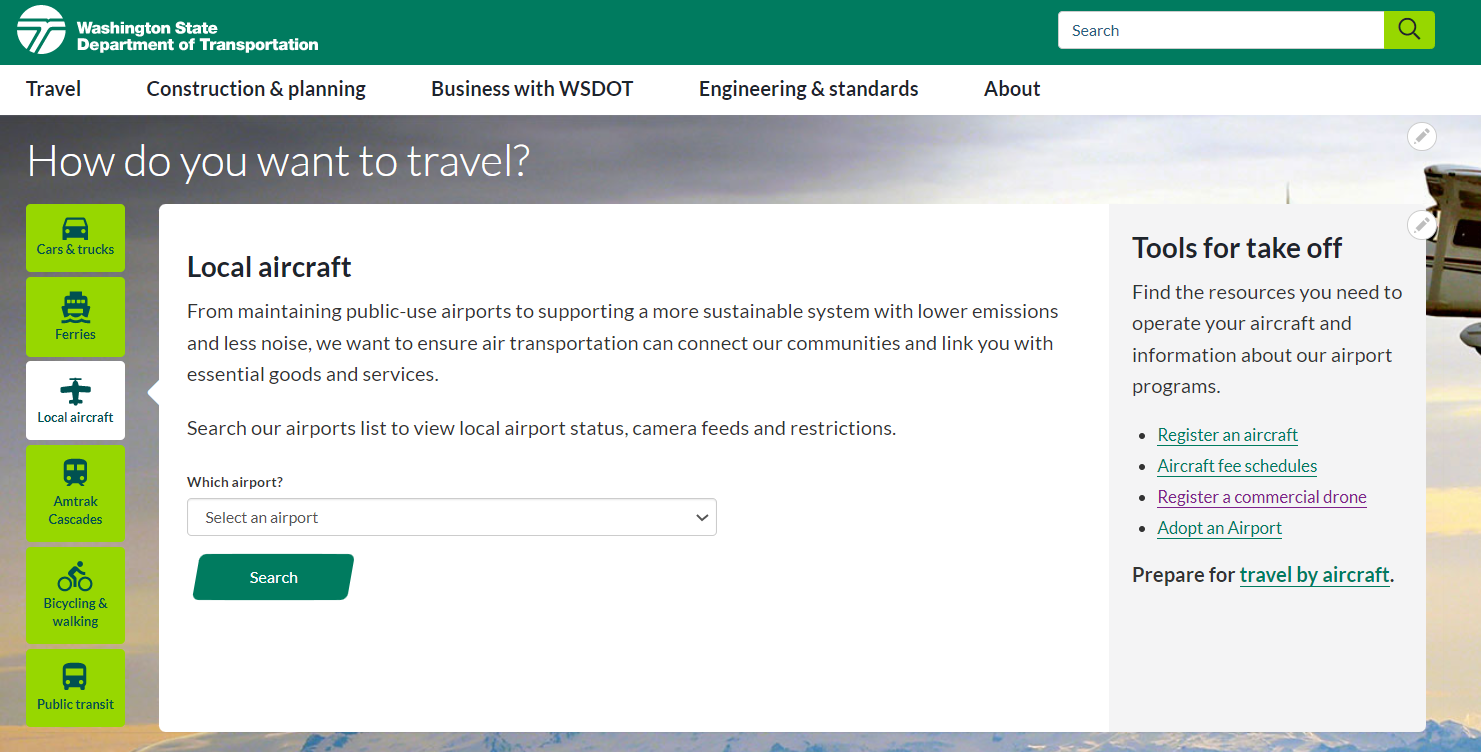Open the Travel menu
Screen dimensions: 1481x752
point(54,89)
